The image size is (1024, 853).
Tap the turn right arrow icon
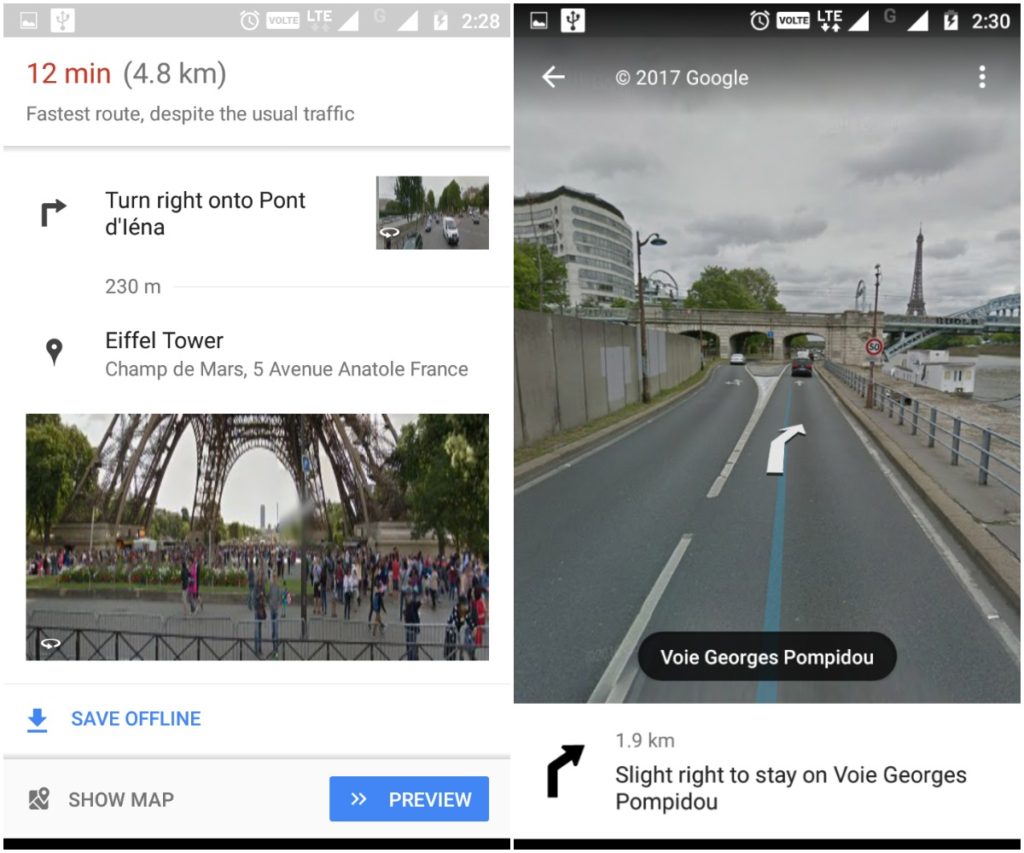[x=54, y=212]
